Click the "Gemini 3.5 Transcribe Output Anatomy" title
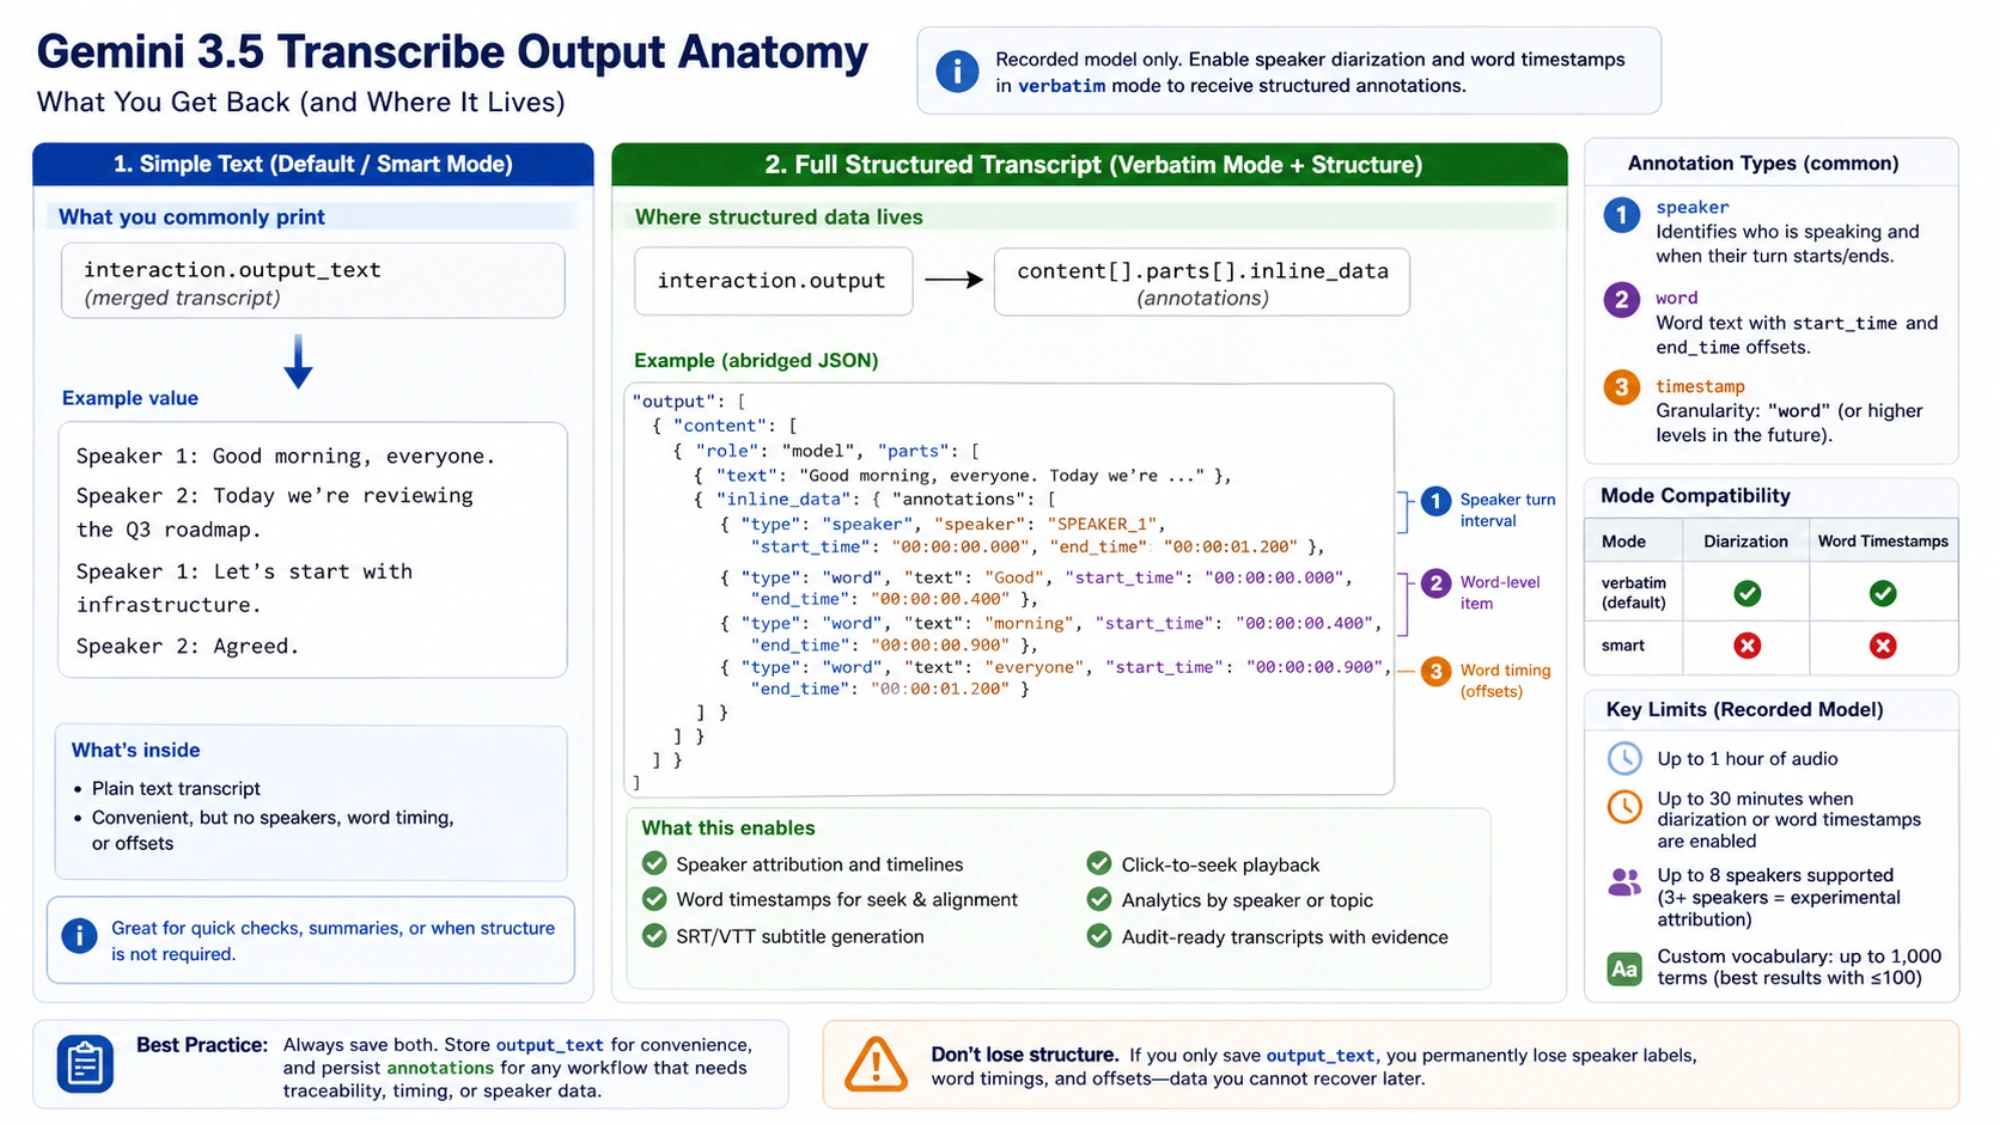This screenshot has height=1125, width=2000. (x=452, y=52)
